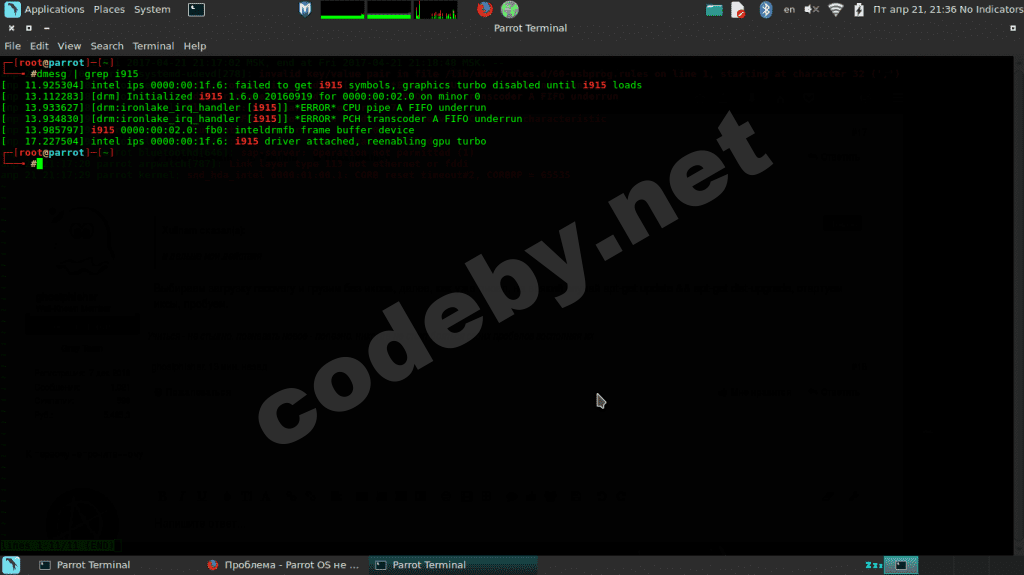This screenshot has width=1024, height=575.
Task: Click the document with red badge tray icon
Action: click(738, 9)
